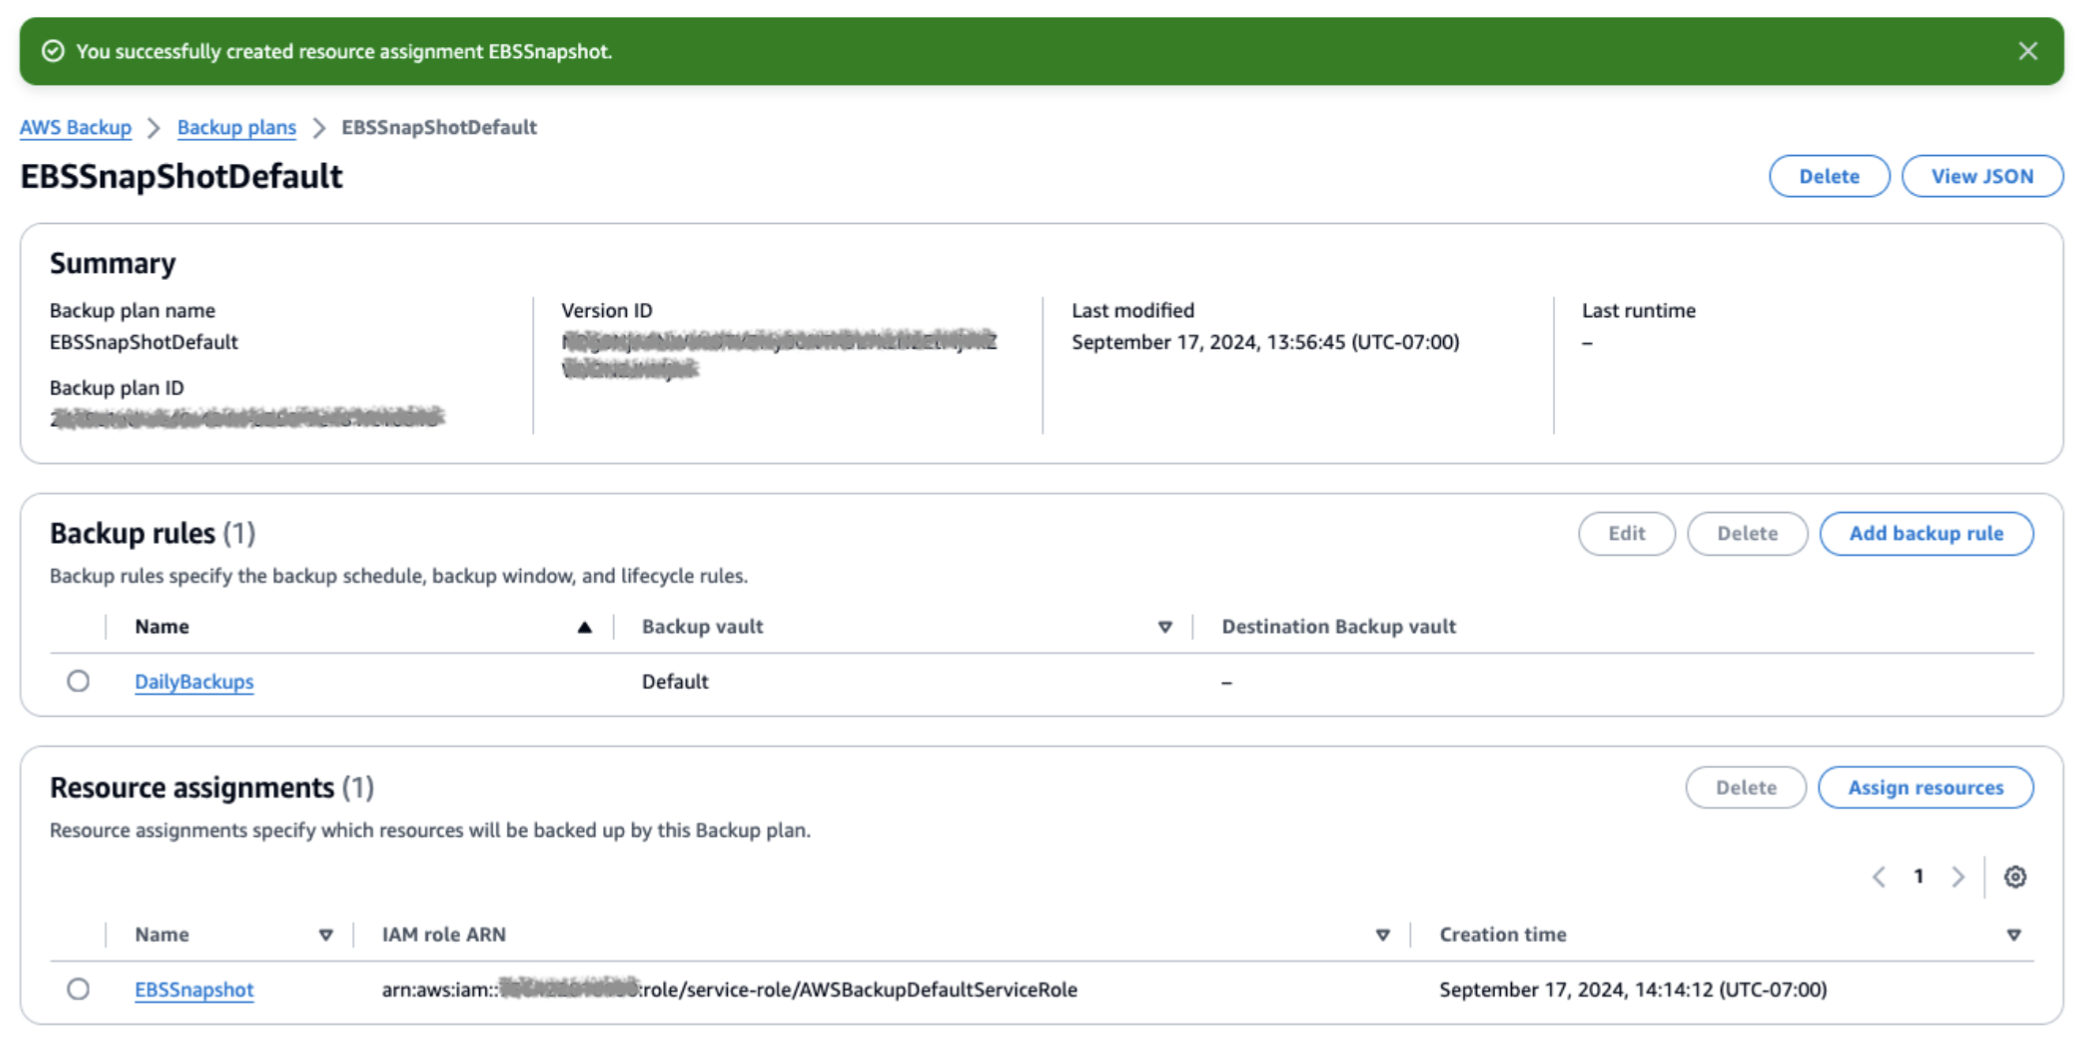Click page number 1 in pagination
The image size is (2080, 1046).
1918,876
